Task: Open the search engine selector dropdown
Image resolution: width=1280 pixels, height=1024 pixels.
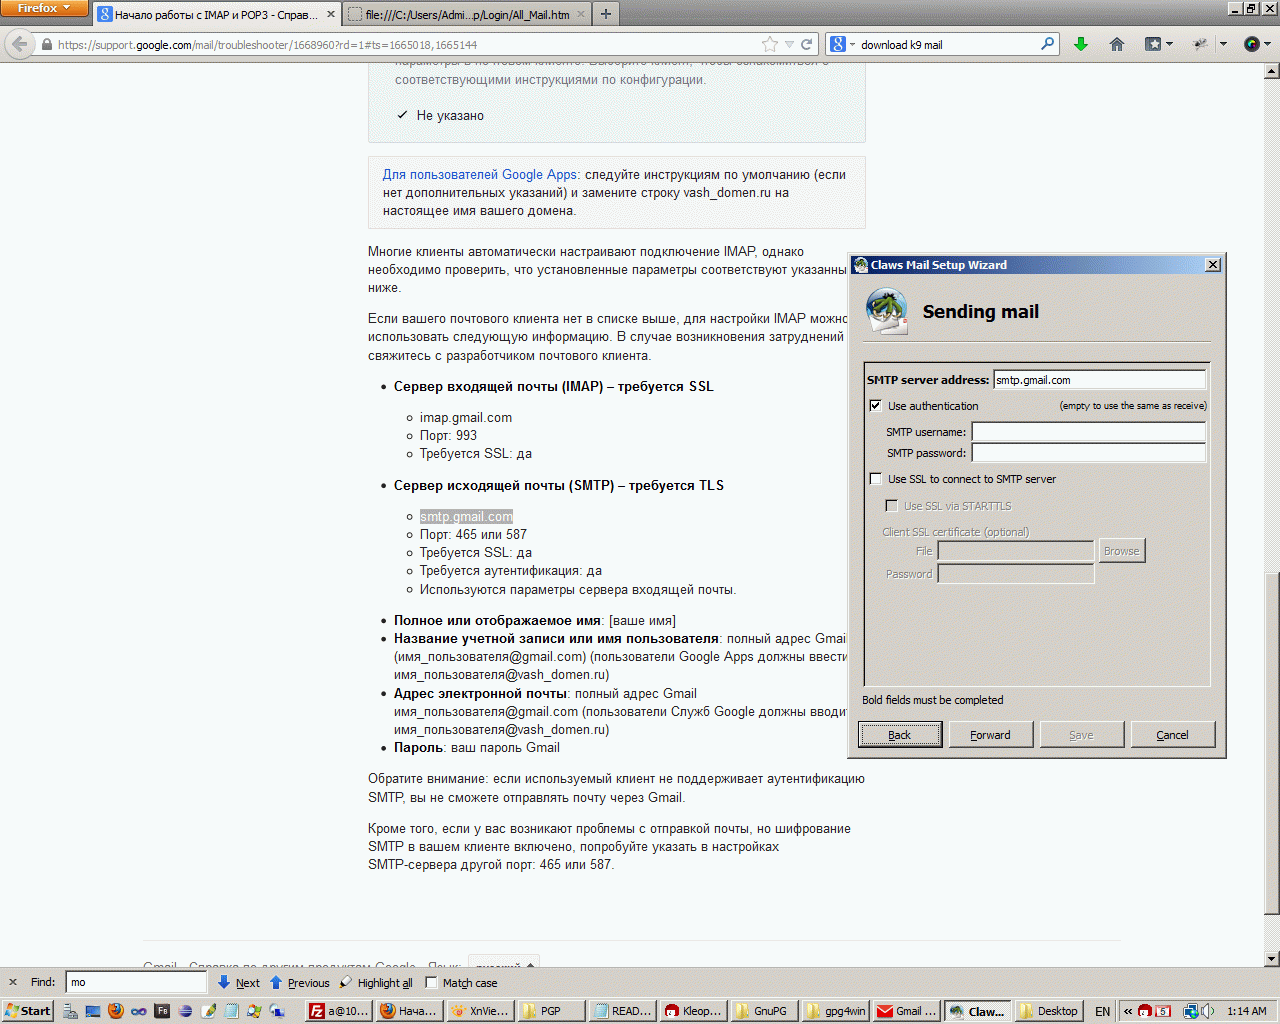Action: (x=841, y=44)
